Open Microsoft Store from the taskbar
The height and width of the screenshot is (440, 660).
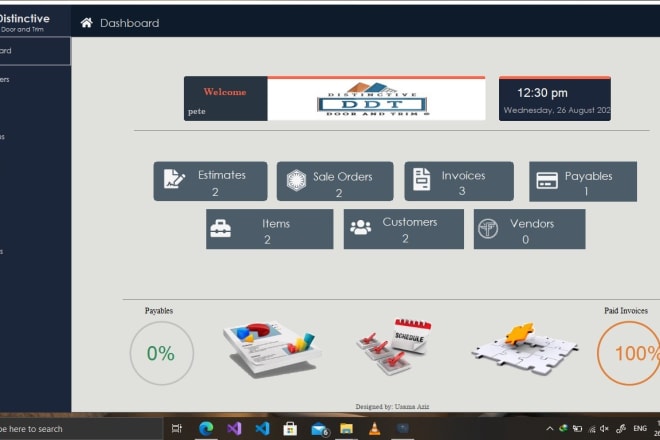pyautogui.click(x=290, y=429)
